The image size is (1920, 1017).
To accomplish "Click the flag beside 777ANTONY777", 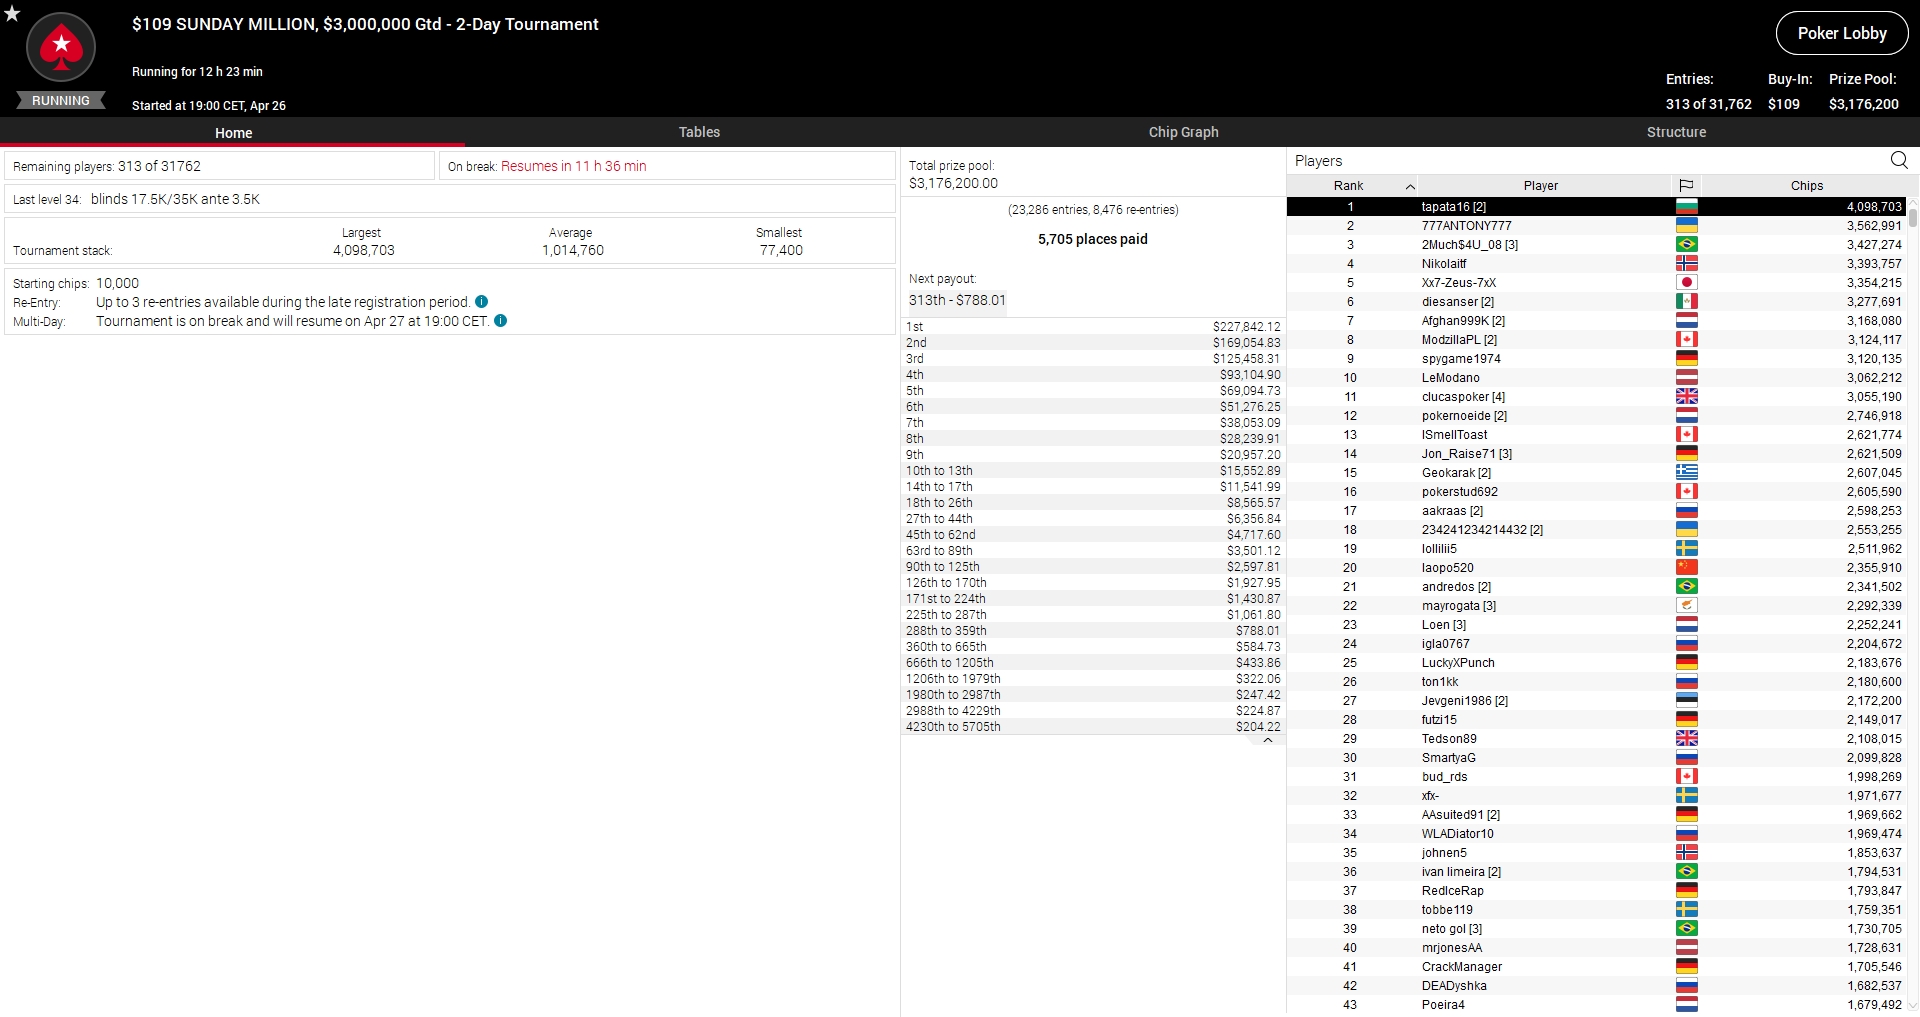I will (1687, 226).
